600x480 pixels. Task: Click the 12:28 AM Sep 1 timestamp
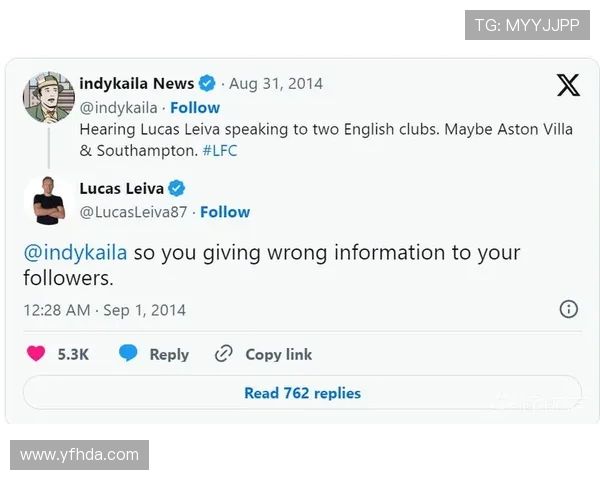click(x=104, y=310)
